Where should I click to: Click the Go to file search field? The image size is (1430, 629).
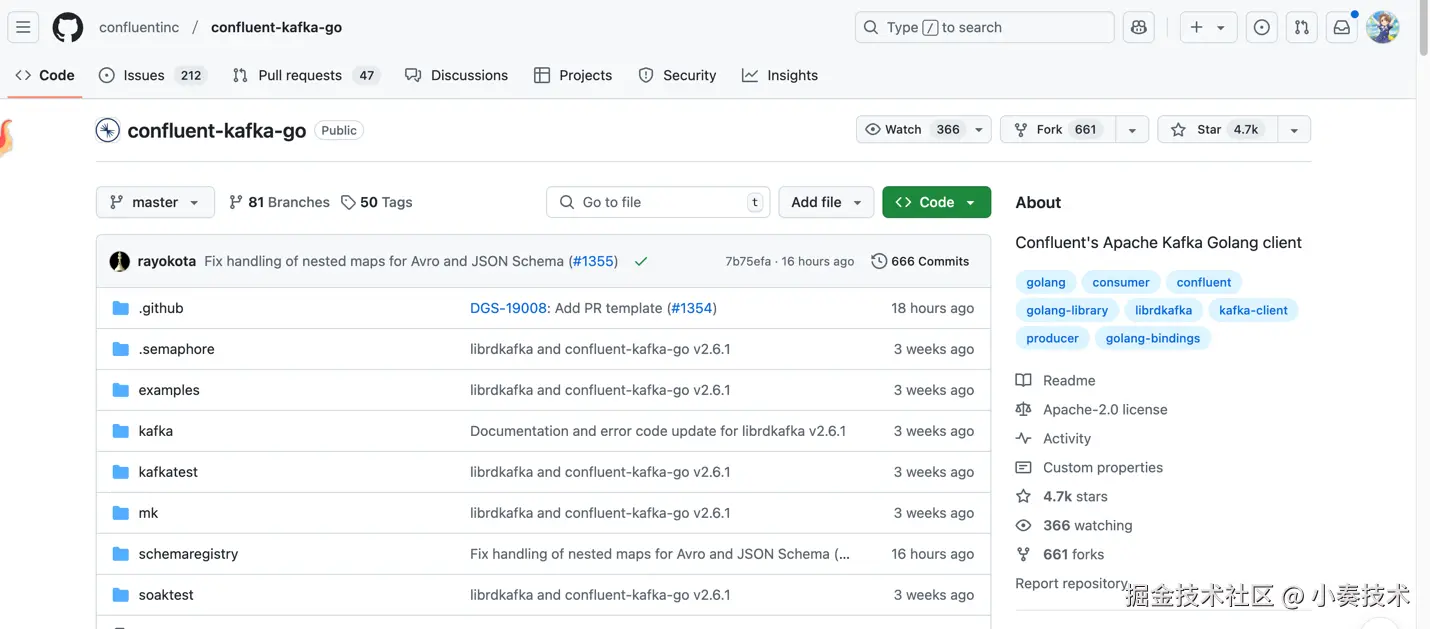pyautogui.click(x=658, y=202)
